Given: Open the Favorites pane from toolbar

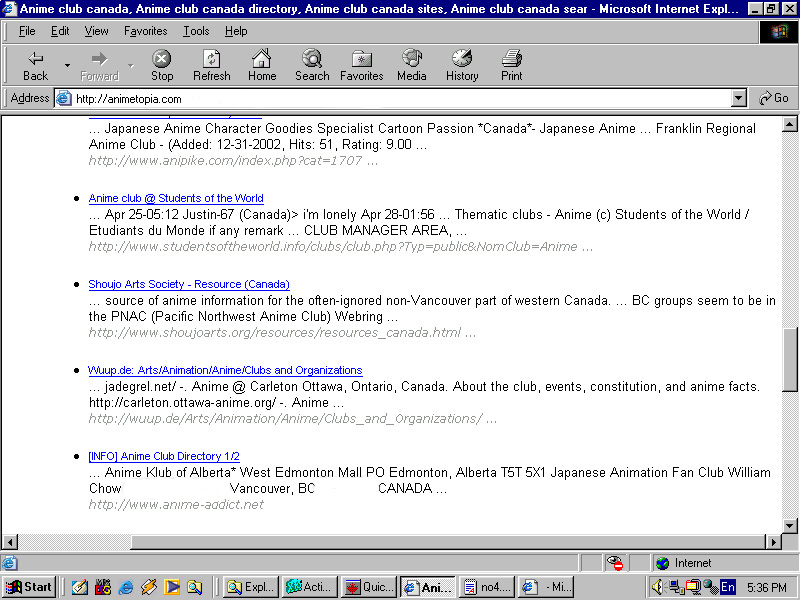Looking at the screenshot, I should [x=362, y=65].
